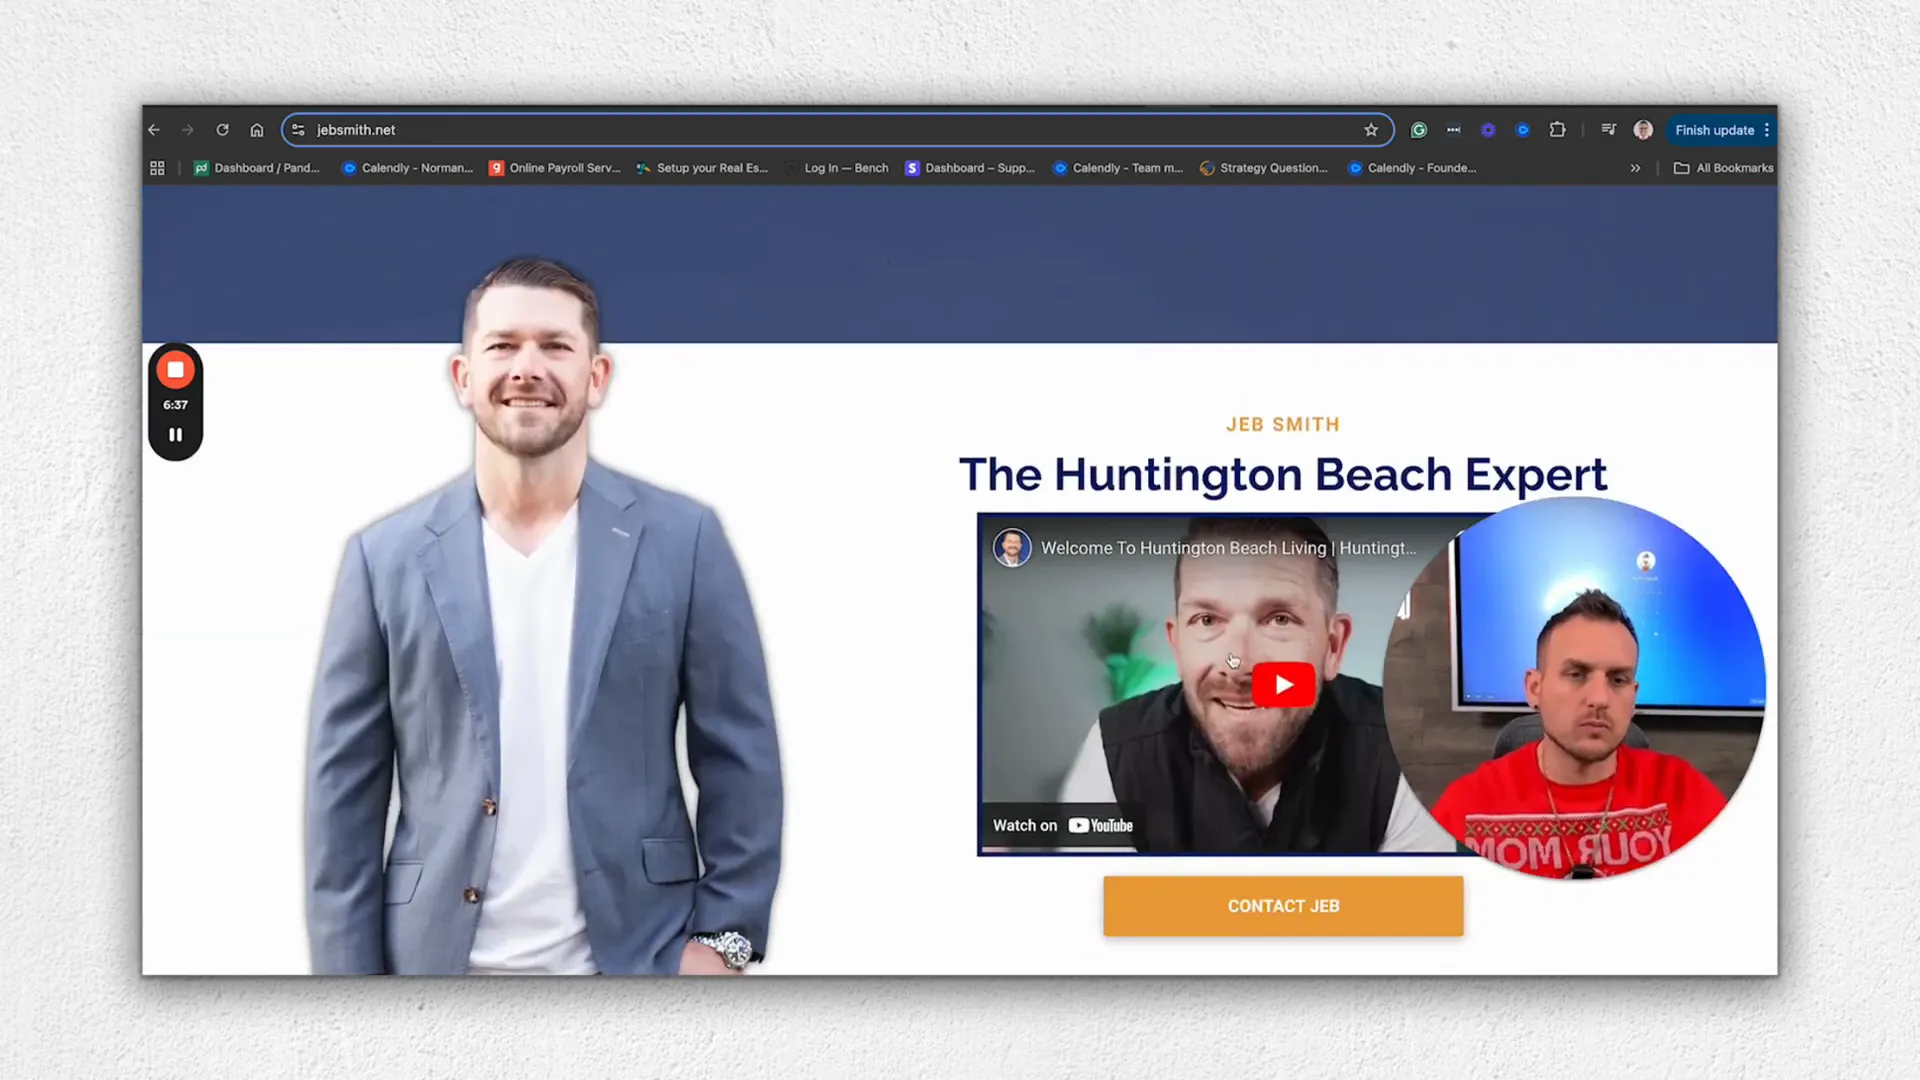Click the Strategy Question... bookmark tab
Screen dimensions: 1920x1080
click(1265, 167)
